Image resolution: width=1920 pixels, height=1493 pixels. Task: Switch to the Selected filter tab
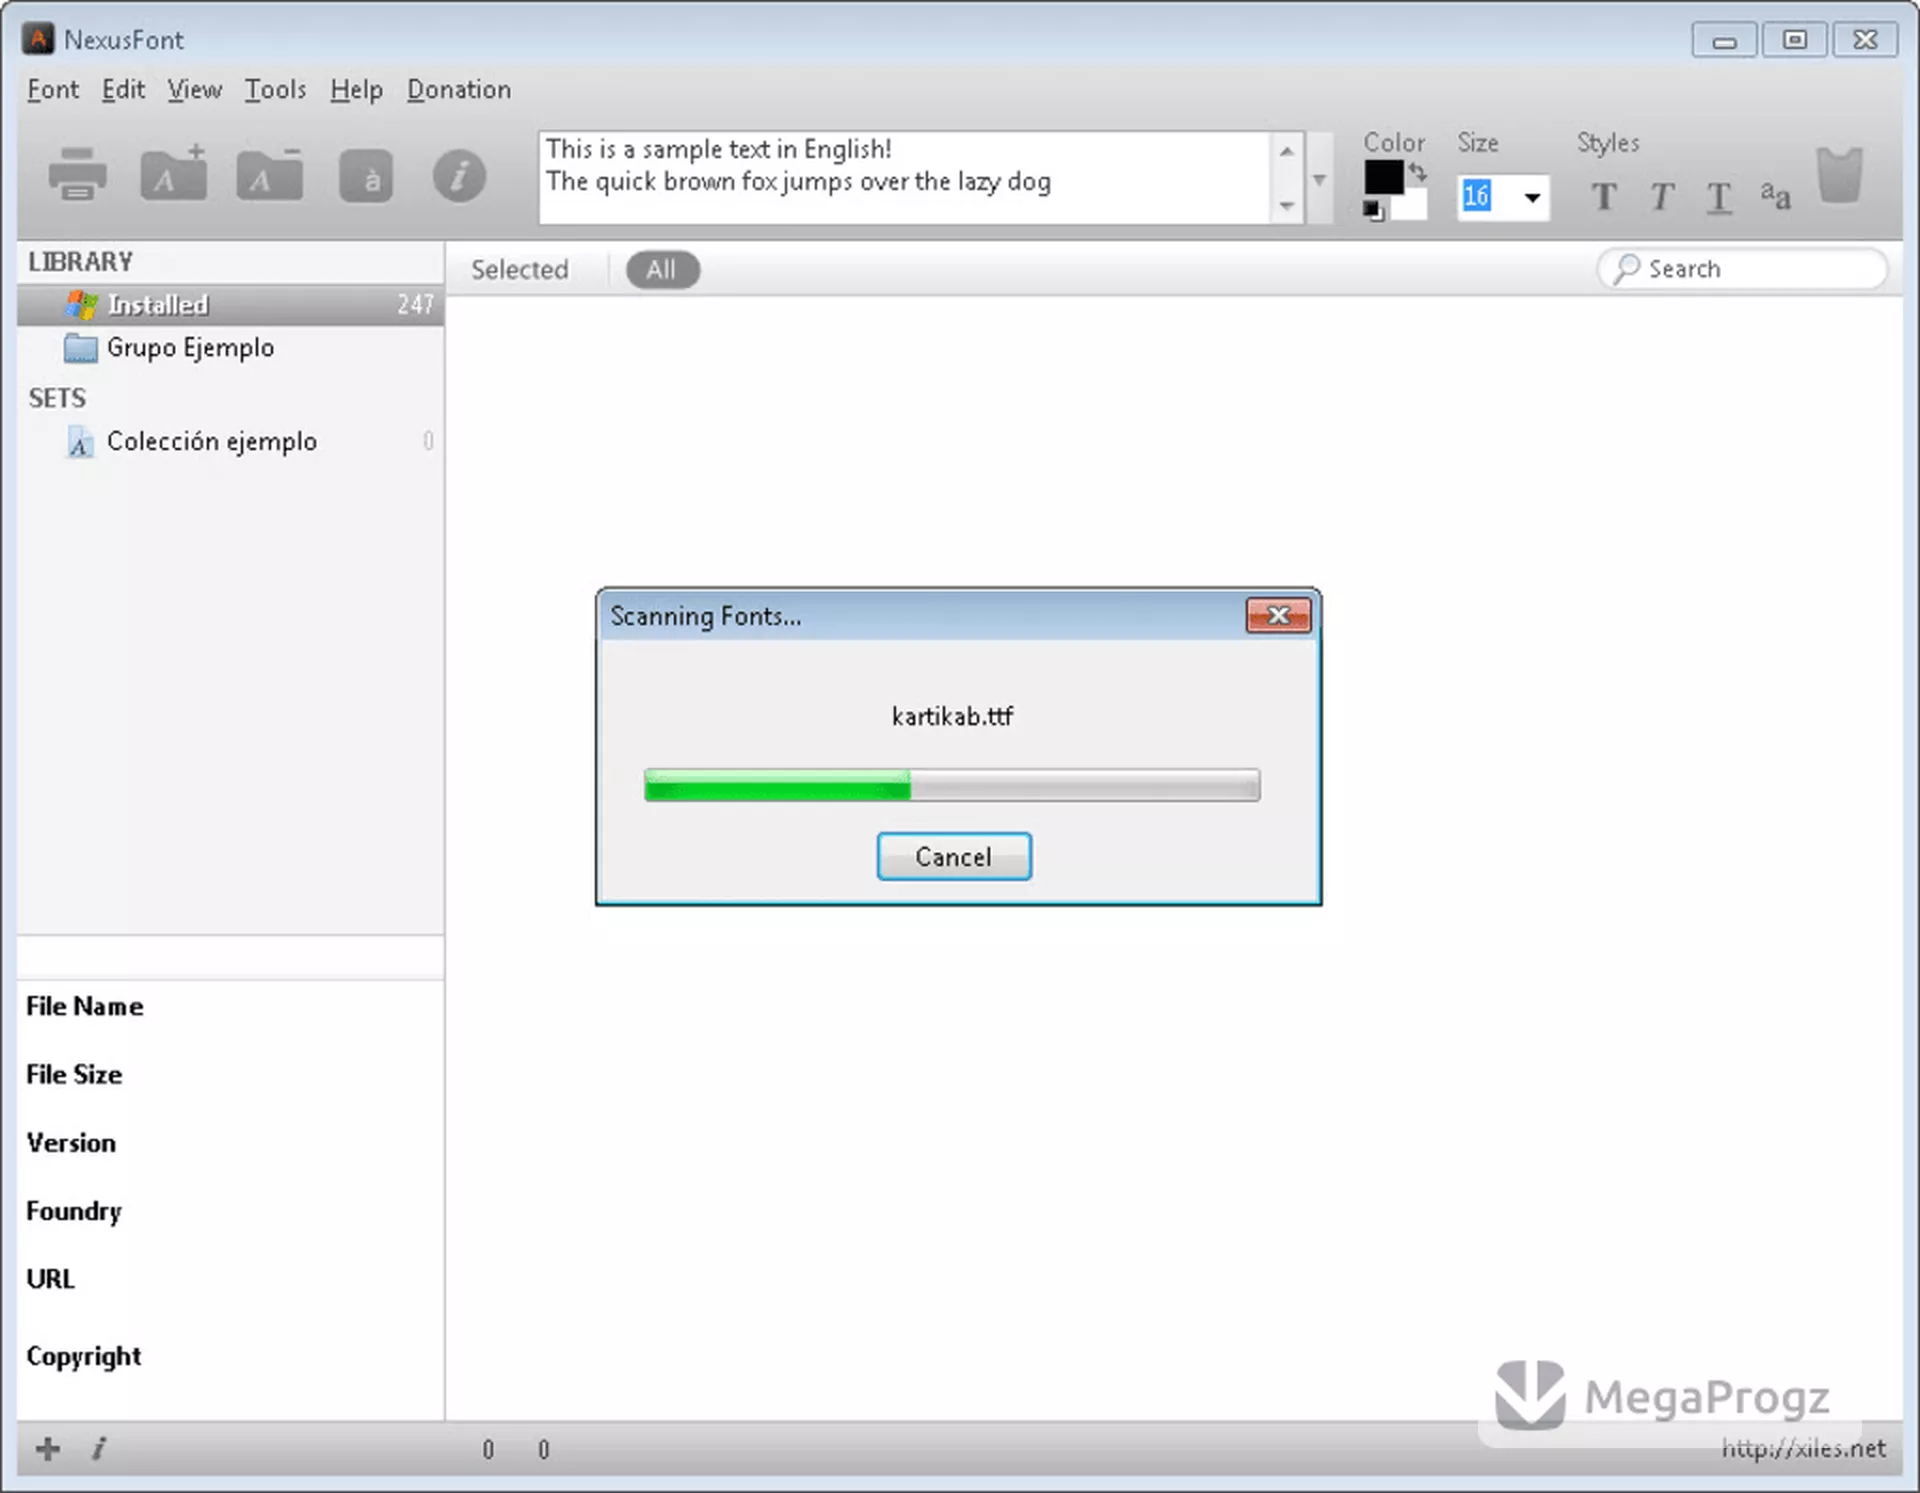pos(519,270)
